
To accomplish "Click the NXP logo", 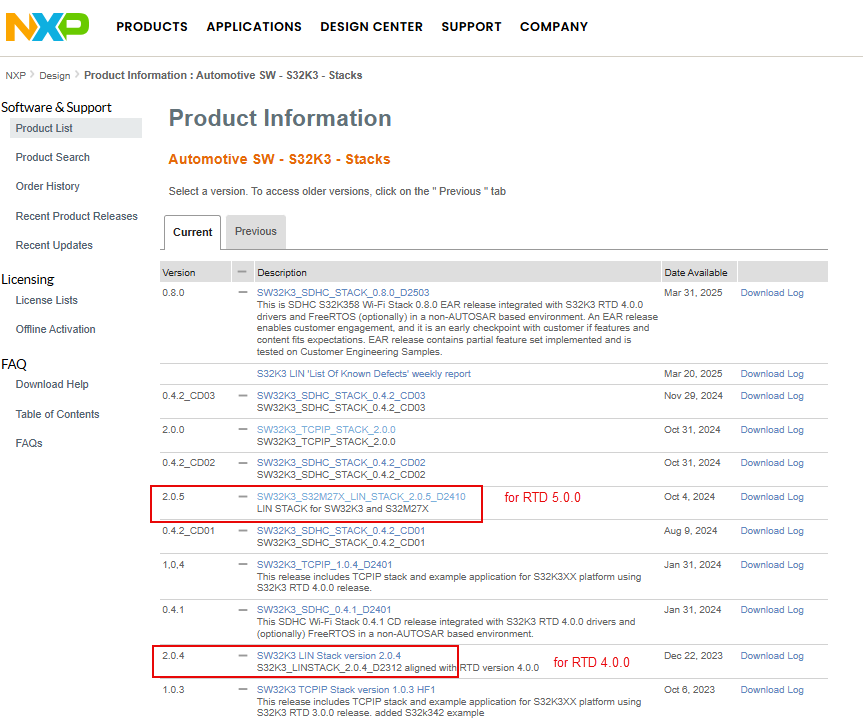I will click(x=47, y=27).
